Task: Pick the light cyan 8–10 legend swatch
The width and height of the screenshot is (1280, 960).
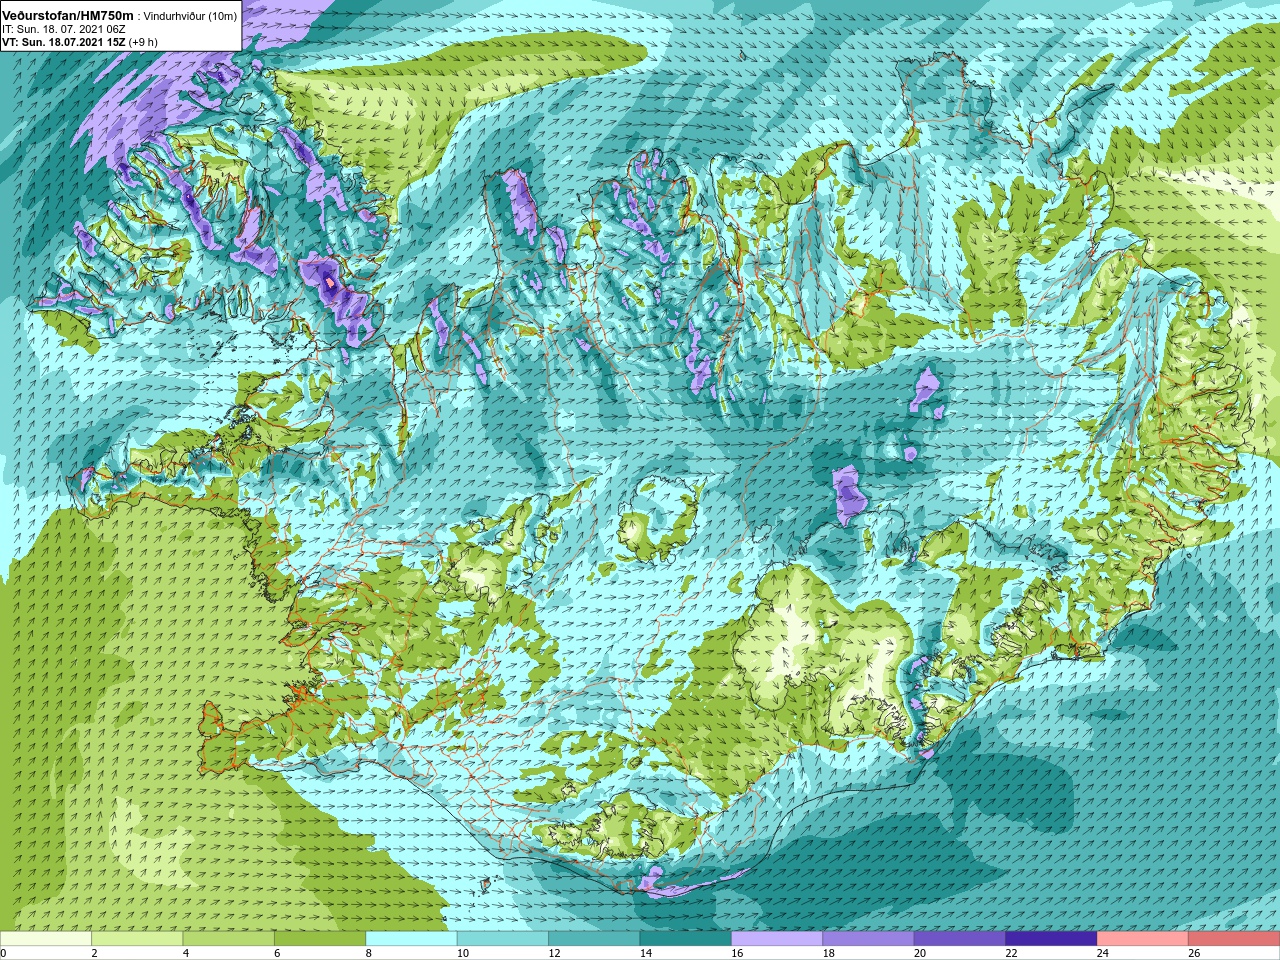Action: point(412,939)
